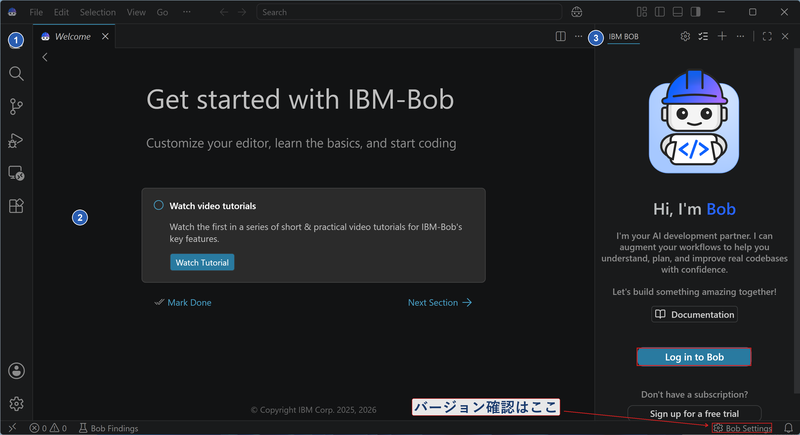Viewport: 800px width, 435px height.
Task: Click Sign up for a free trial
Action: pyautogui.click(x=694, y=413)
